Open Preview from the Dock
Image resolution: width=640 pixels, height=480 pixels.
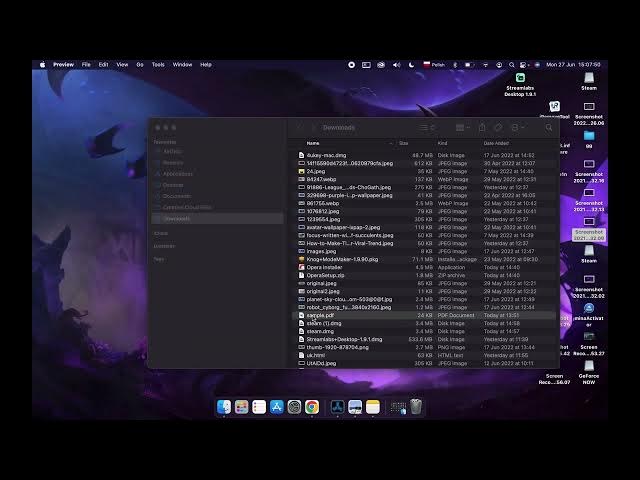coord(355,407)
